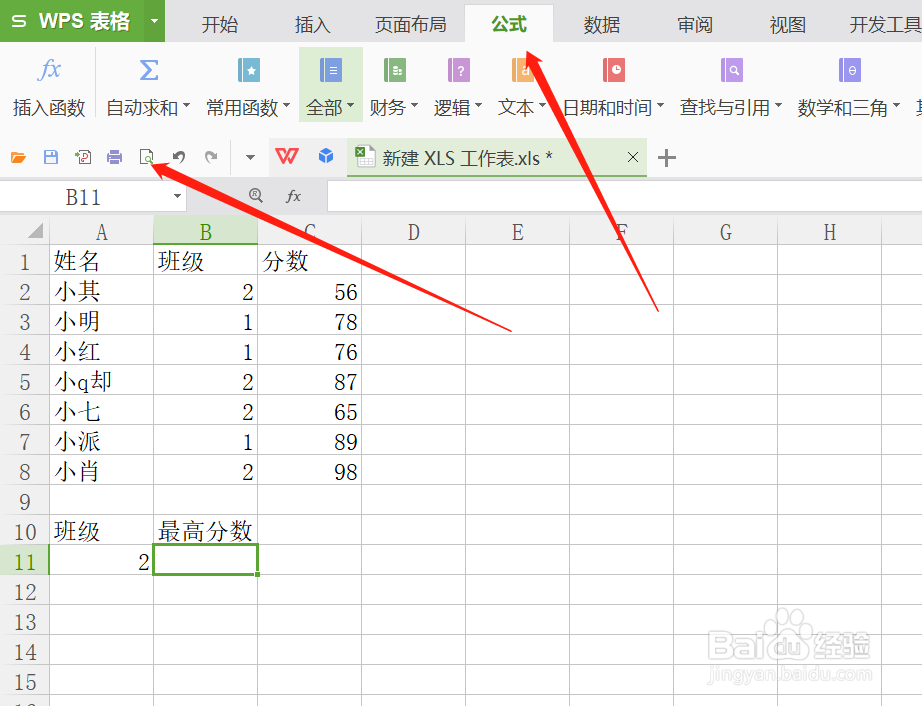Image resolution: width=922 pixels, height=706 pixels.
Task: Switch to the 数据 tab
Action: (x=602, y=24)
